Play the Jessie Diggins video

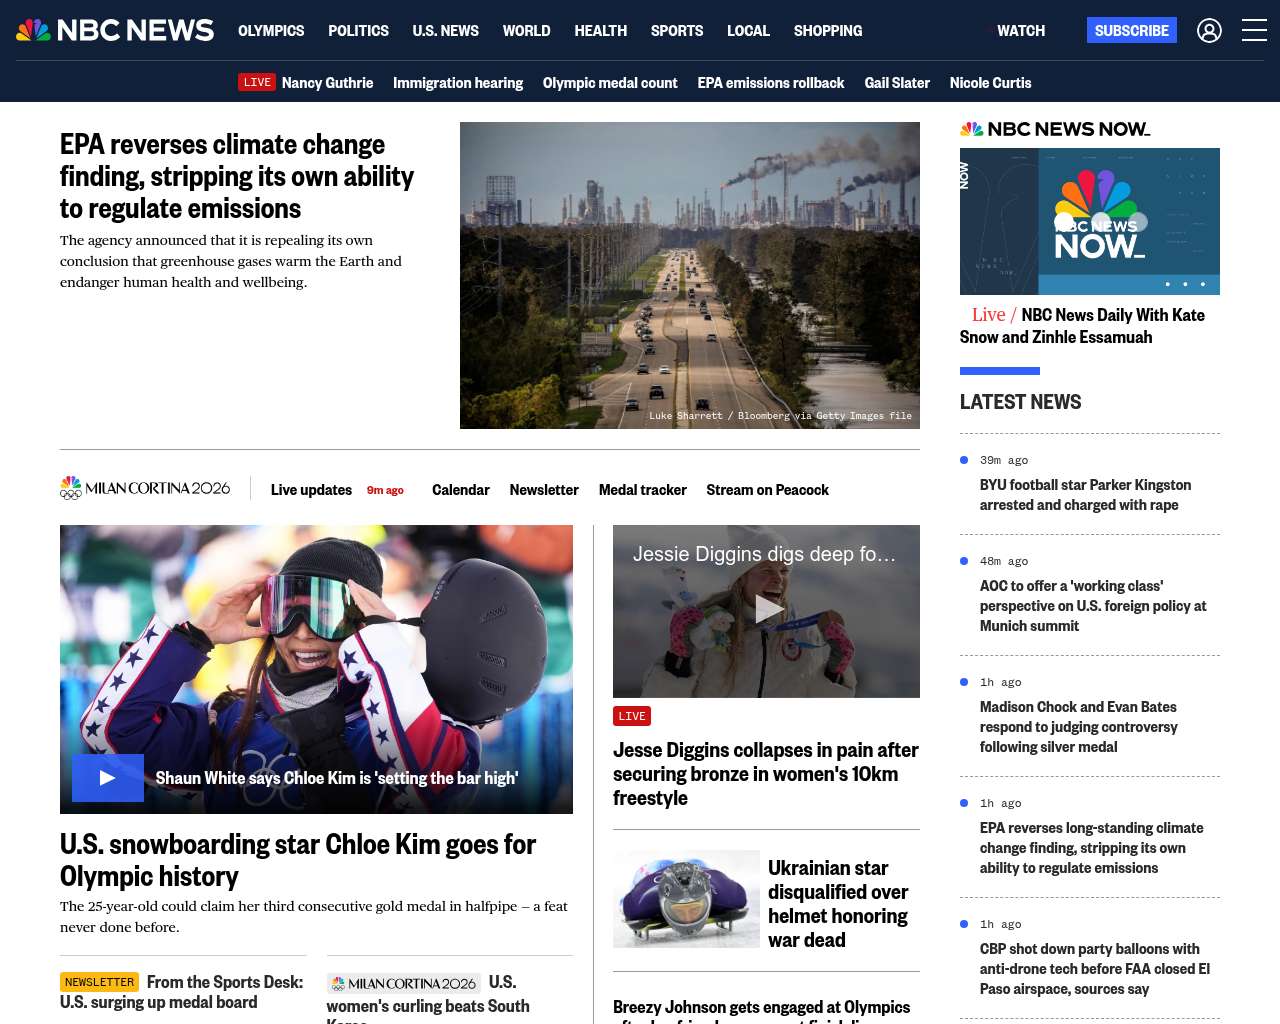[767, 609]
